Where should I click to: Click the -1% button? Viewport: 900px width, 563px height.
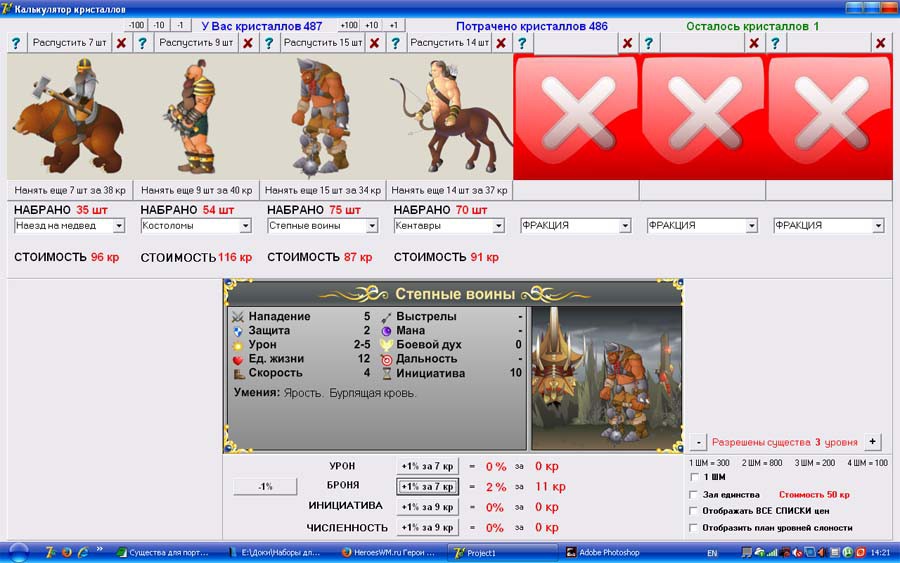click(265, 487)
